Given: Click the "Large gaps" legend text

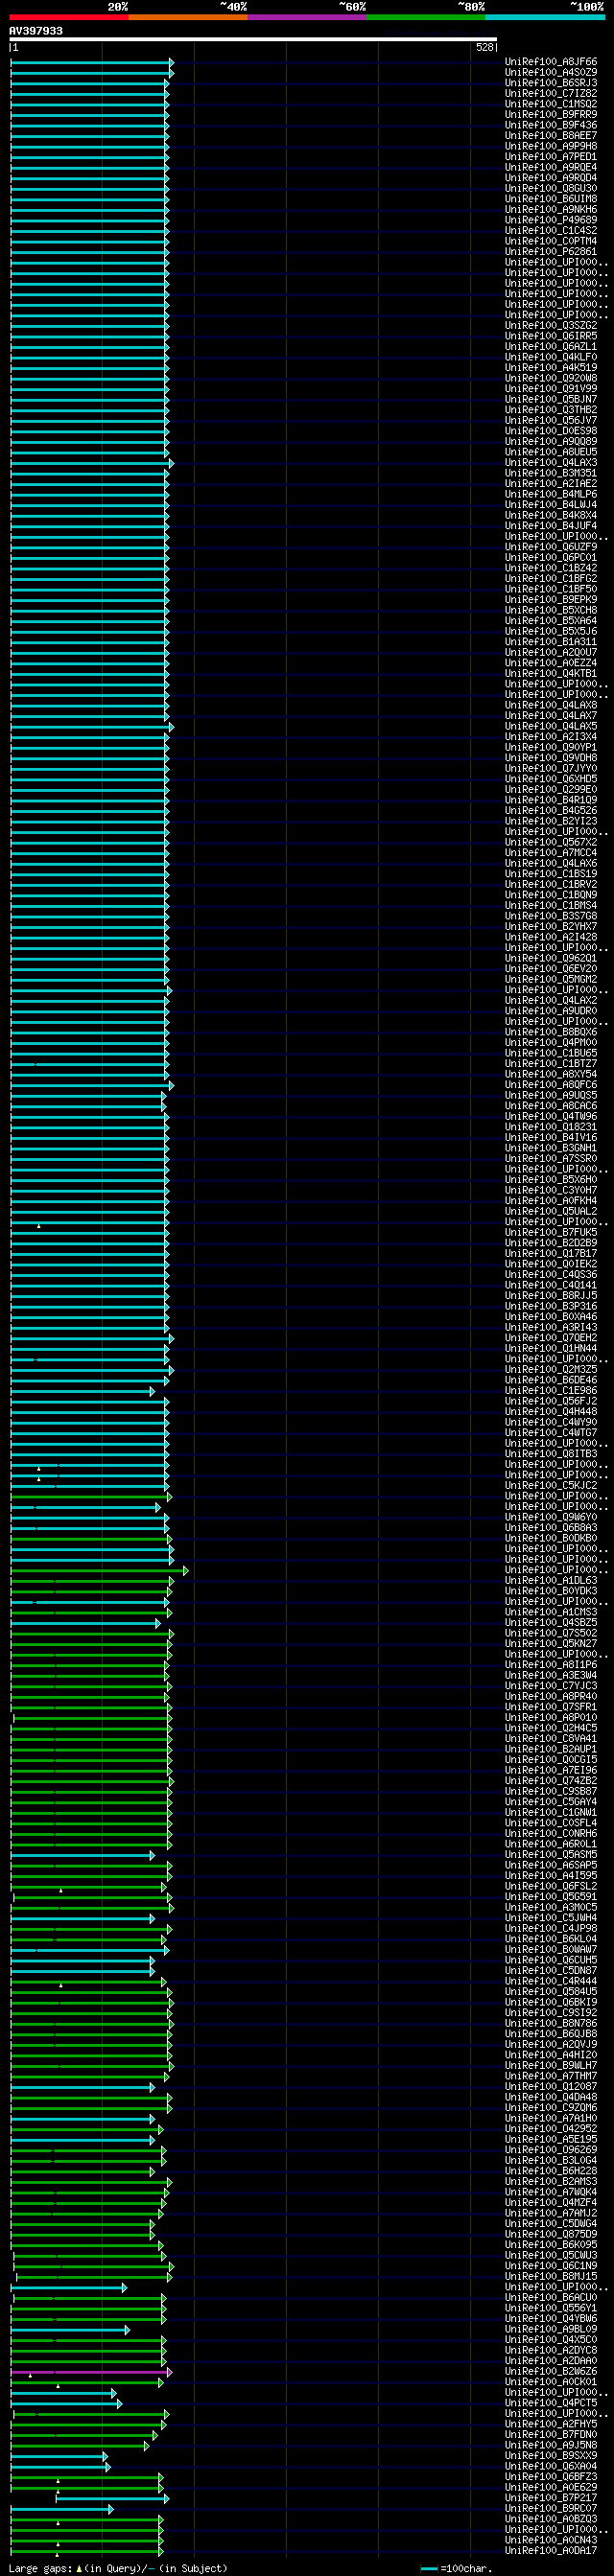Looking at the screenshot, I should pyautogui.click(x=118, y=2568).
